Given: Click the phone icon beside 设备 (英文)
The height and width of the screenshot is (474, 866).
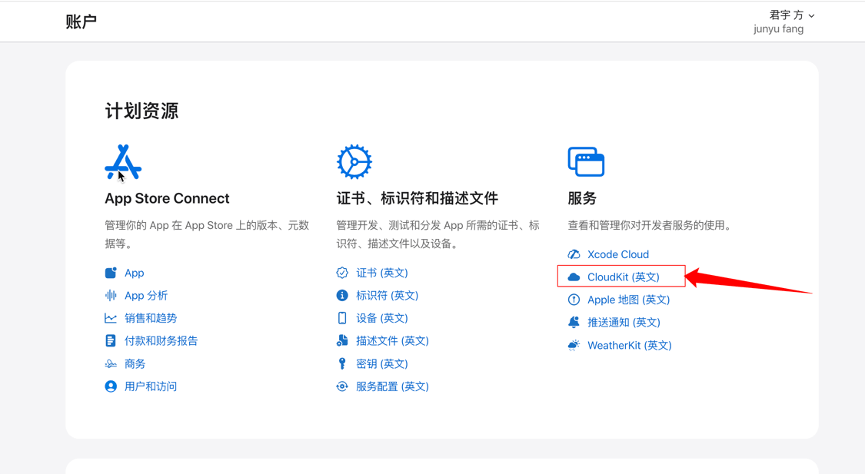Looking at the screenshot, I should 342,318.
